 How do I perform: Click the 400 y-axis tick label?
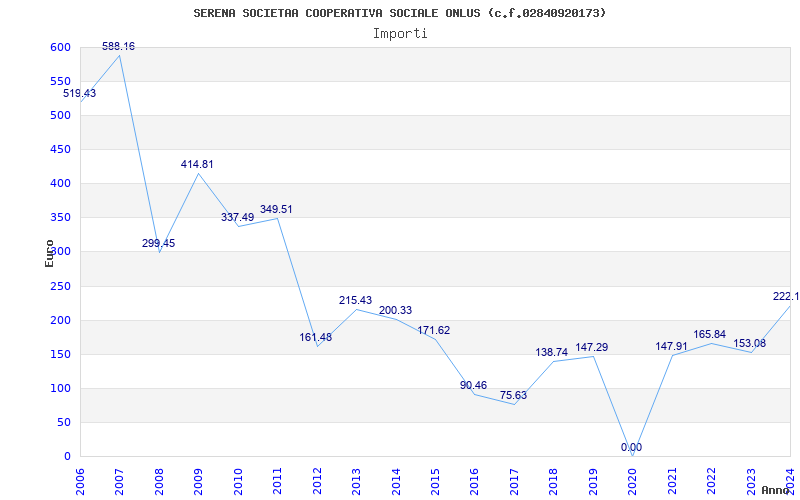60,183
